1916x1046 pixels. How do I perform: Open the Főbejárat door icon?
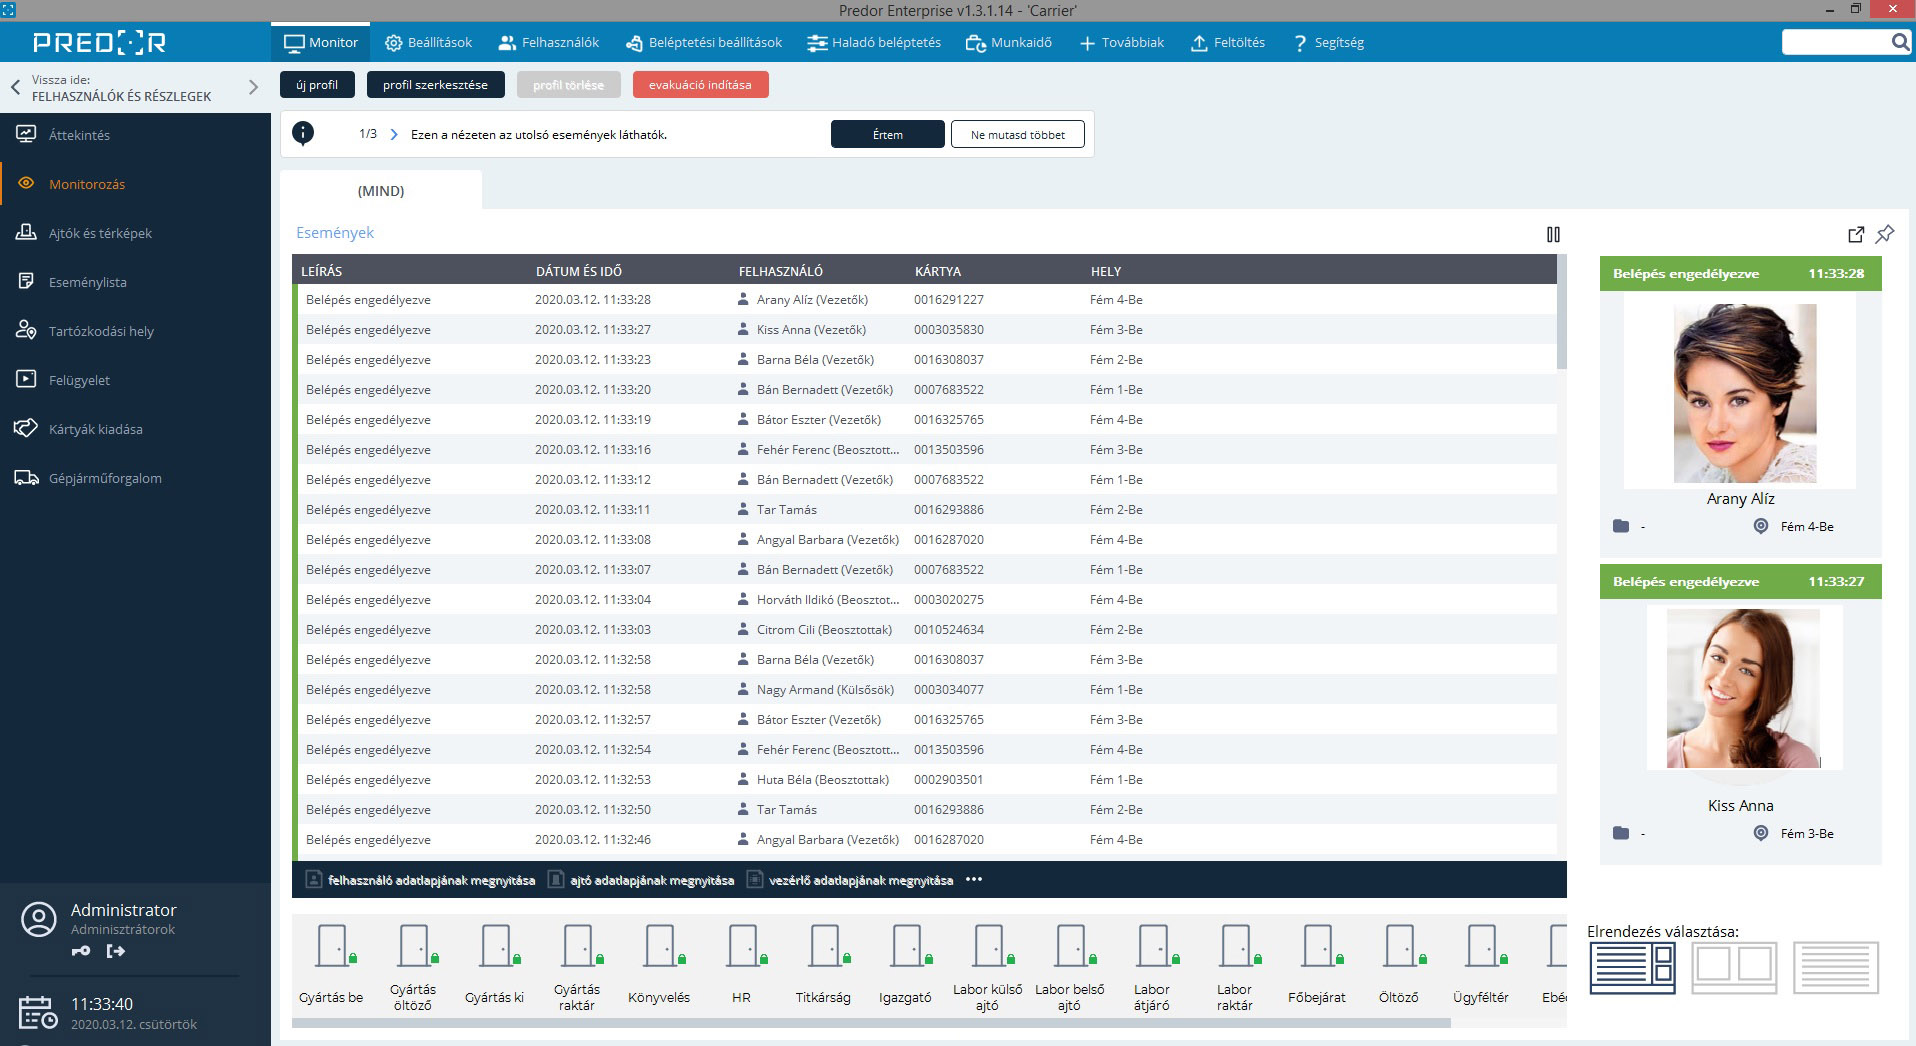coord(1317,946)
